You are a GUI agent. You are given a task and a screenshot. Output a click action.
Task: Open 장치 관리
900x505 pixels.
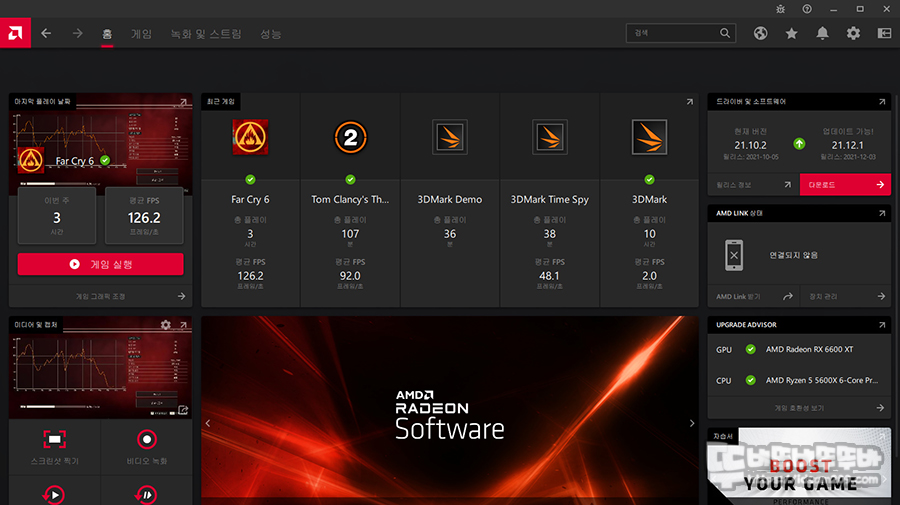click(845, 296)
